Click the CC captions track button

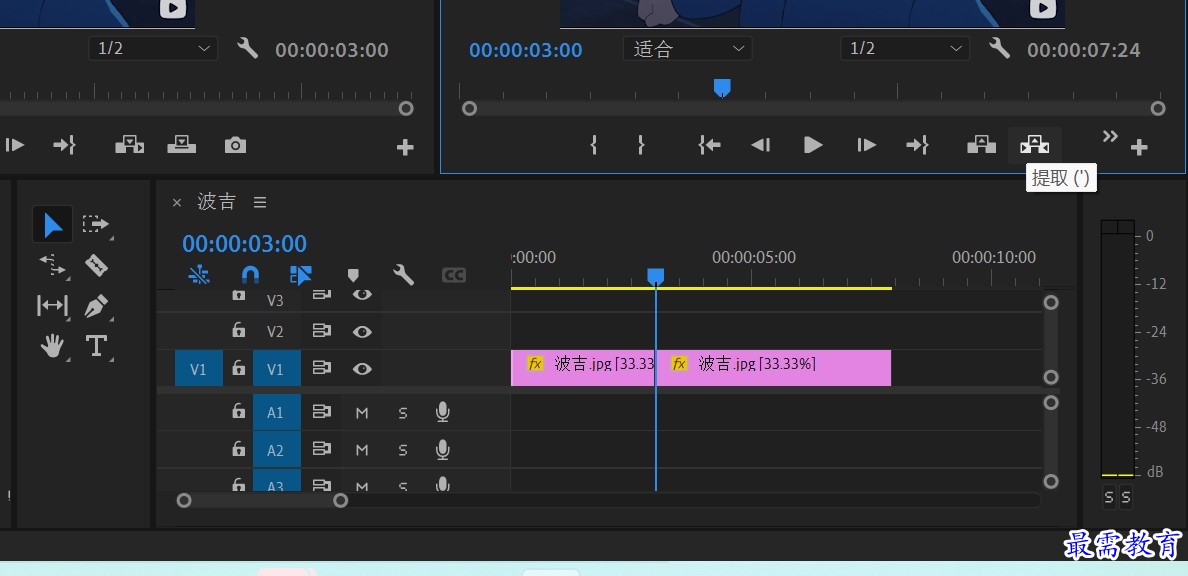pyautogui.click(x=454, y=275)
